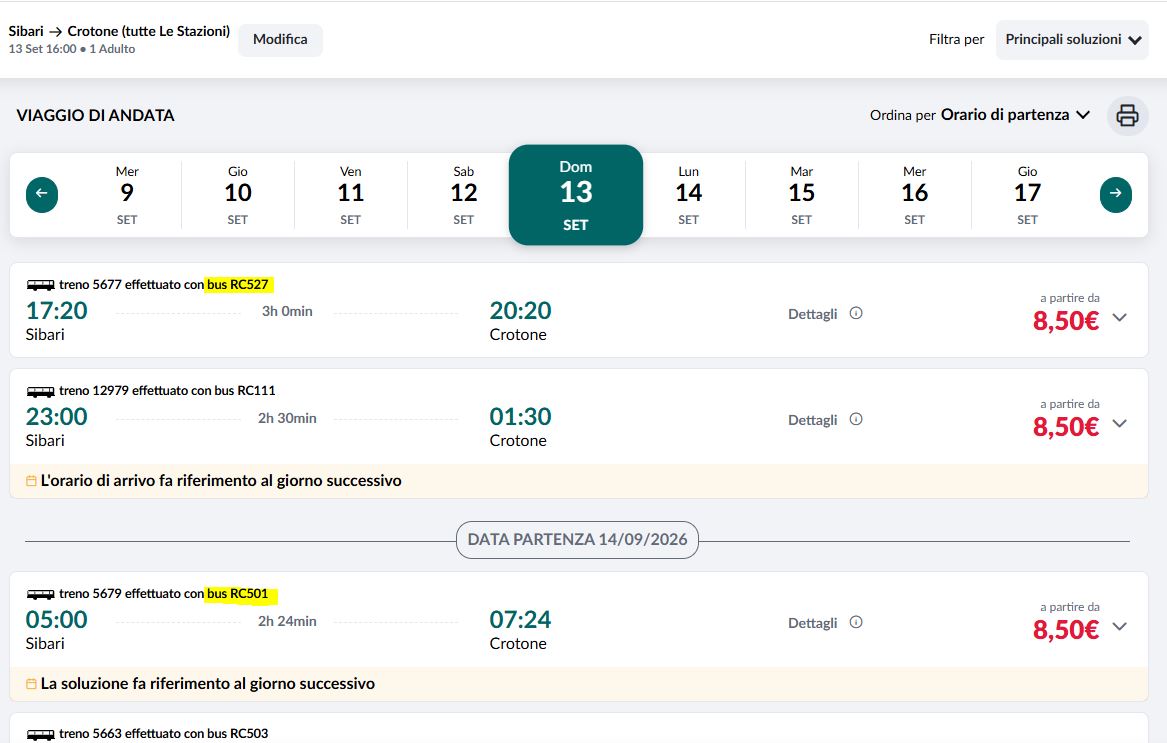The height and width of the screenshot is (743, 1167).
Task: Expand price options for 23:00 departure
Action: (1119, 424)
